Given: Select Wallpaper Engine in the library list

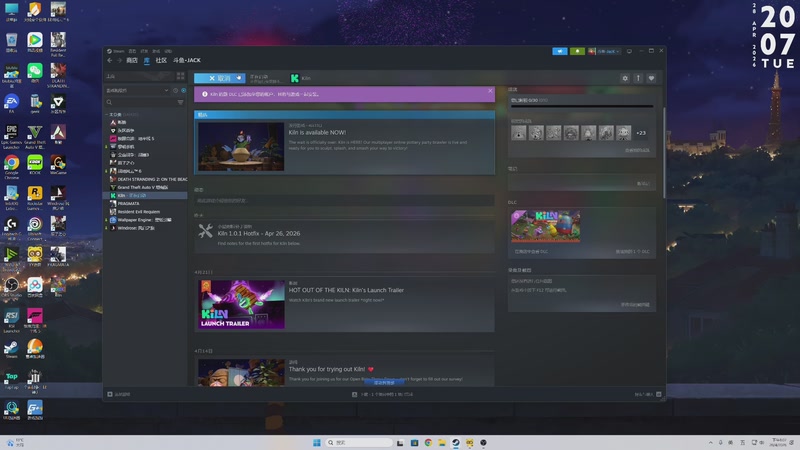Looking at the screenshot, I should click(x=146, y=220).
